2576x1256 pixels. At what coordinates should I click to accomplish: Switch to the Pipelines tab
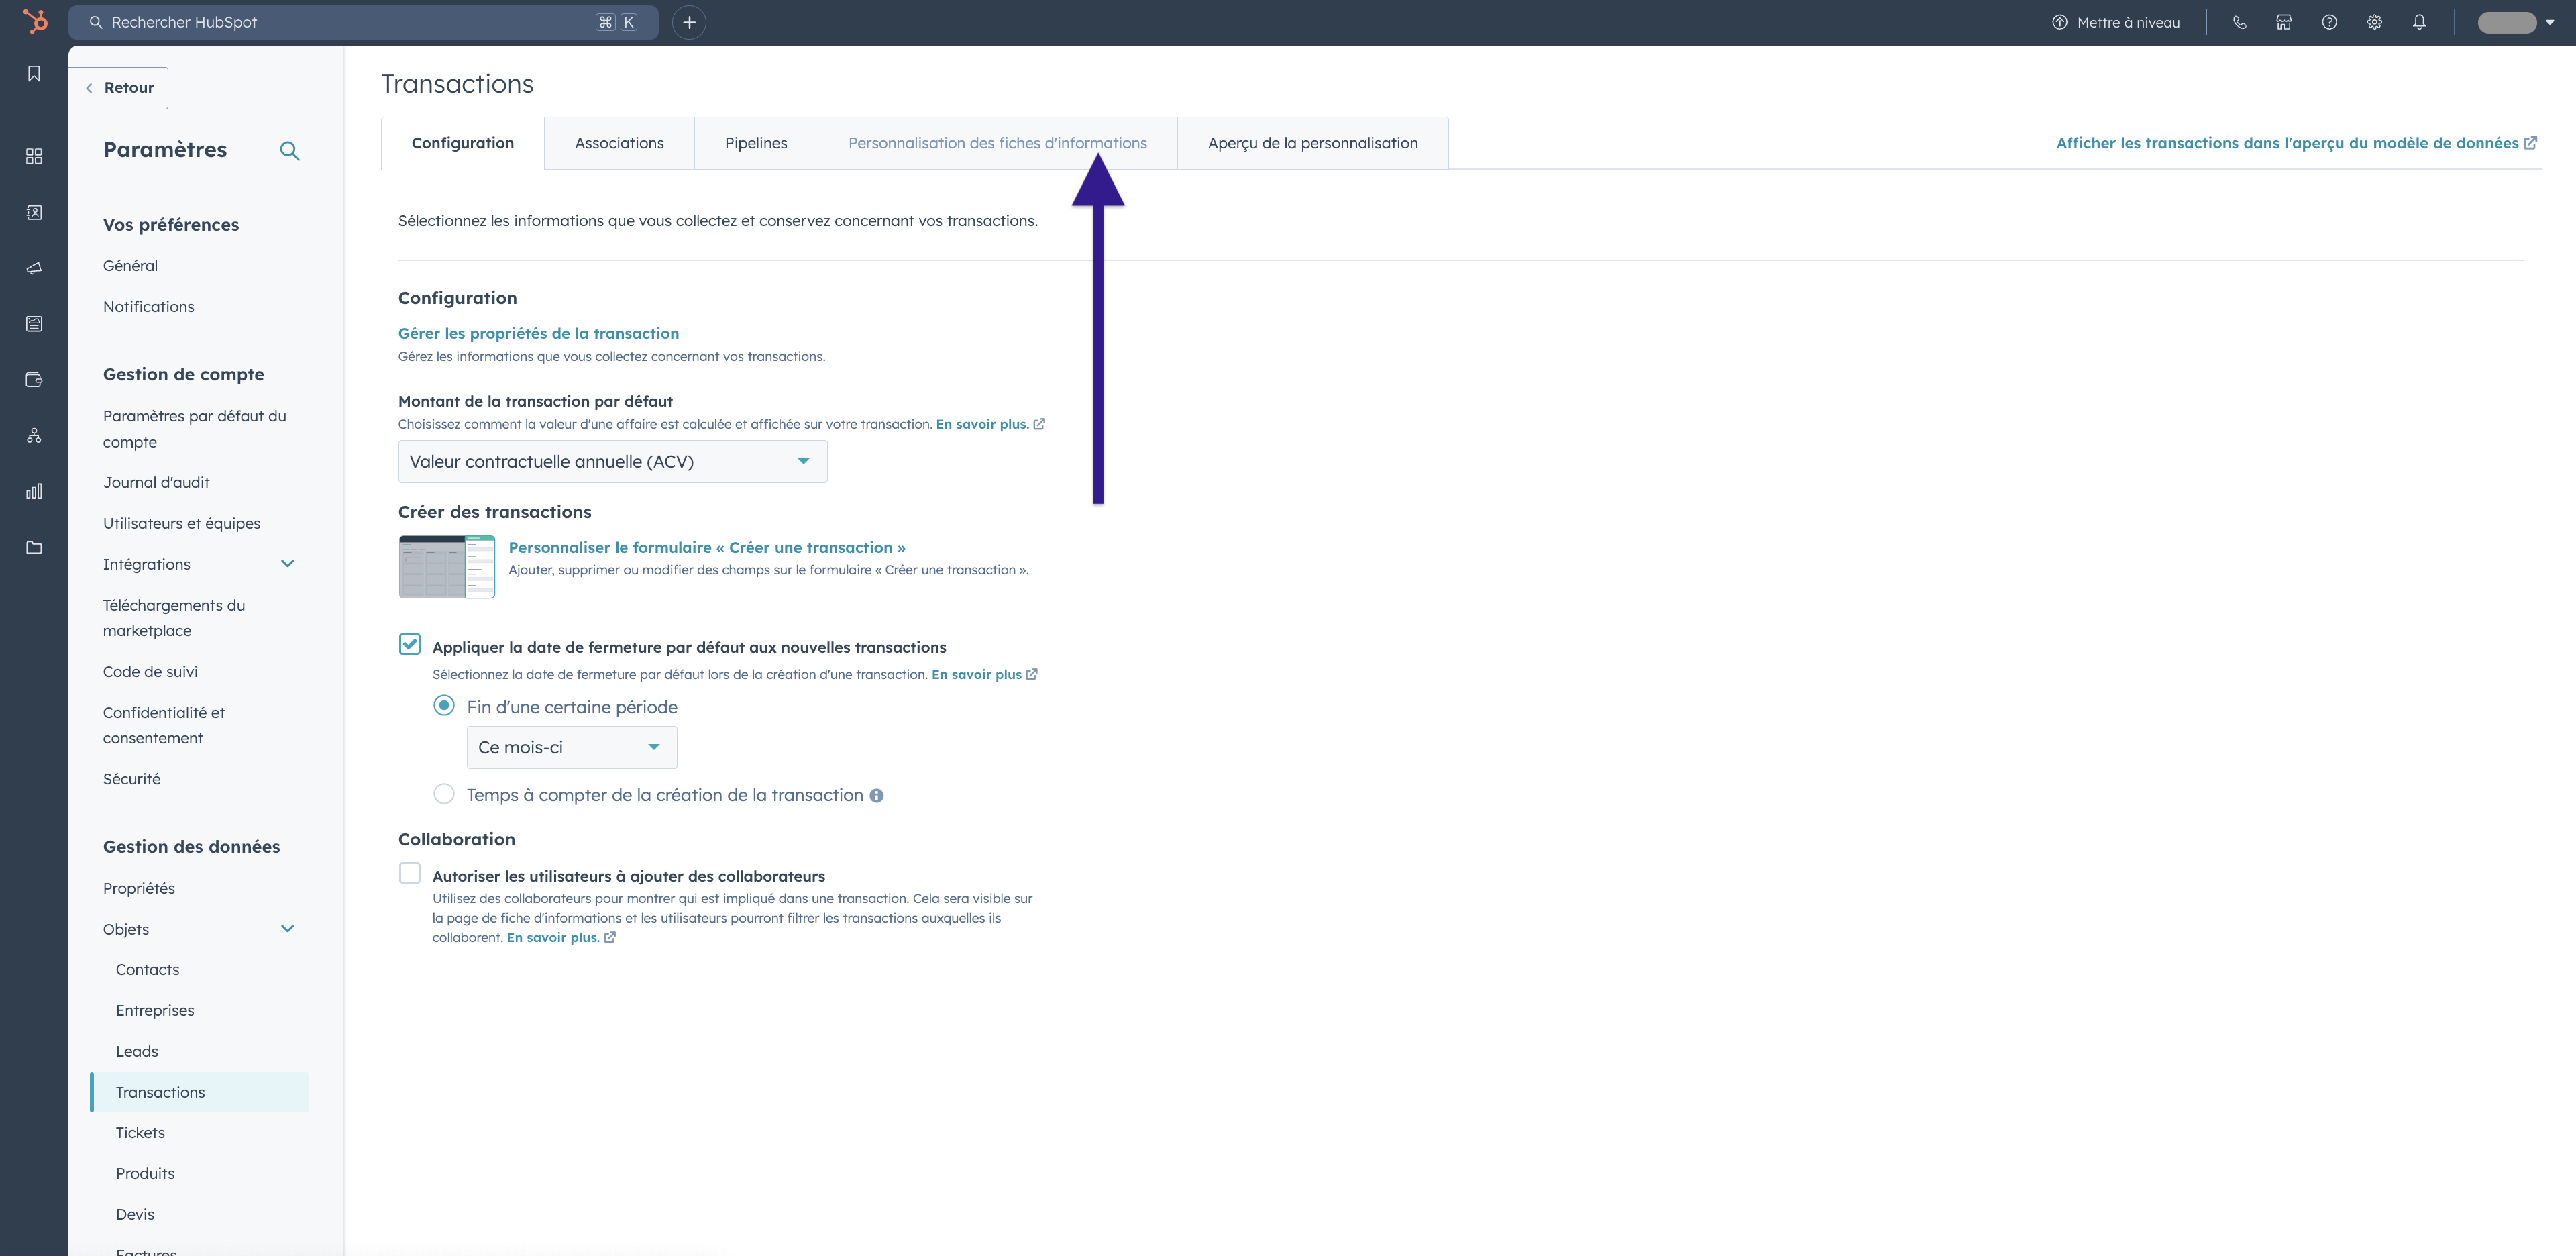pos(756,143)
